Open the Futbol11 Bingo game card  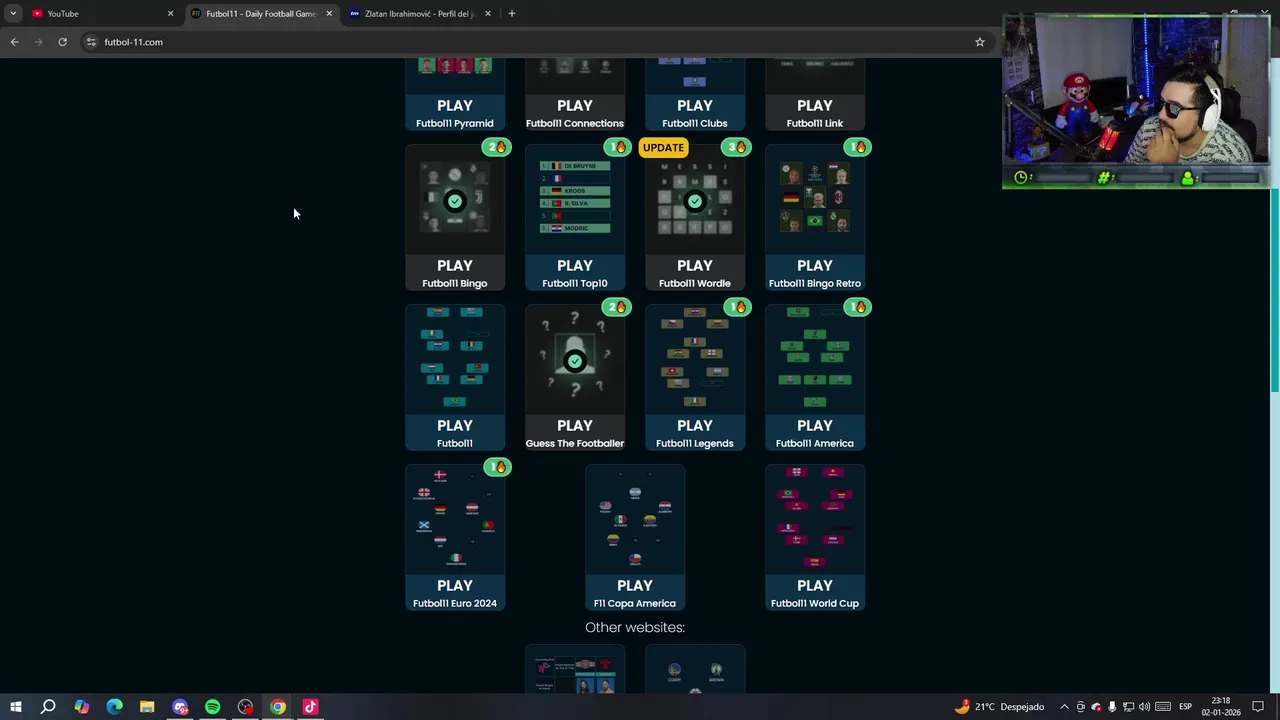tap(455, 218)
